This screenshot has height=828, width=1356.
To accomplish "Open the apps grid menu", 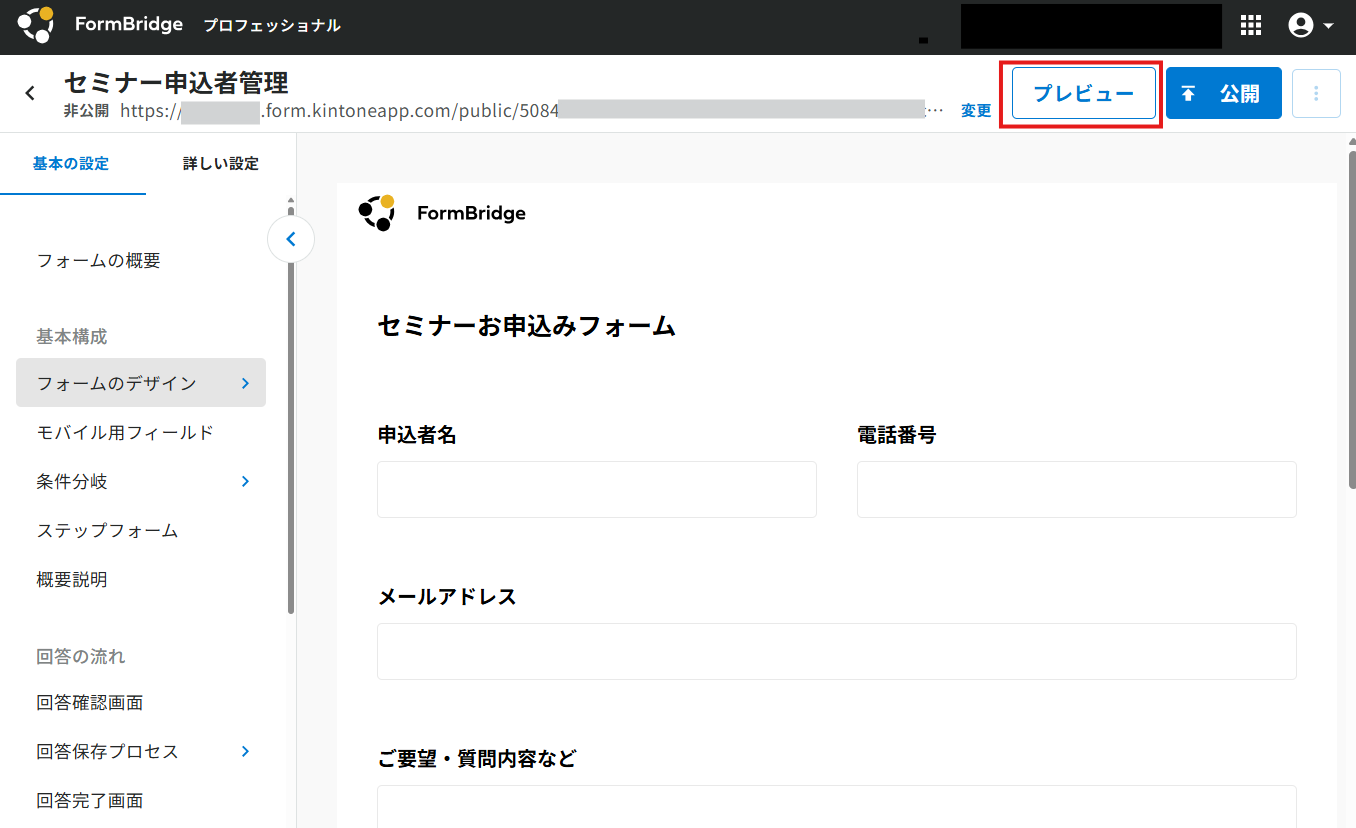I will [1251, 26].
